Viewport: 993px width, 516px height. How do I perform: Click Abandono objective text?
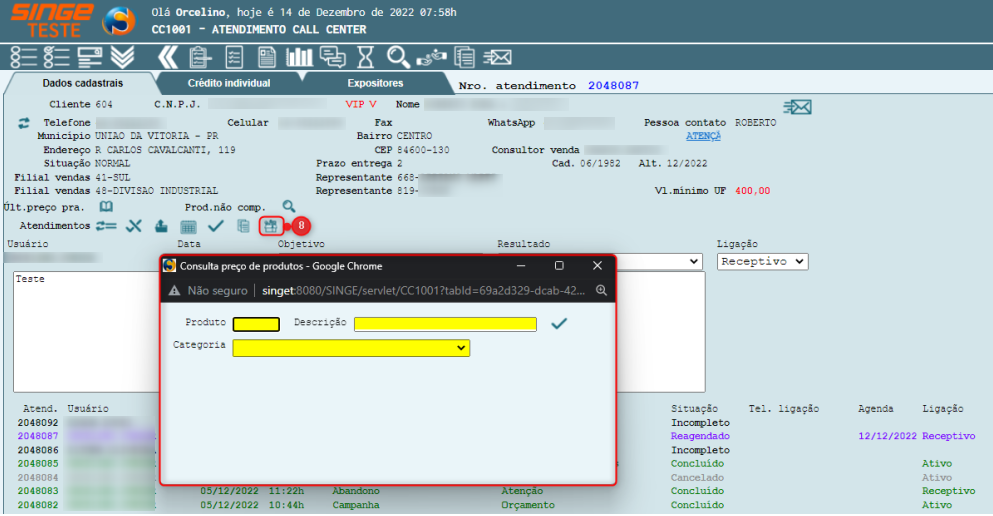pos(356,491)
